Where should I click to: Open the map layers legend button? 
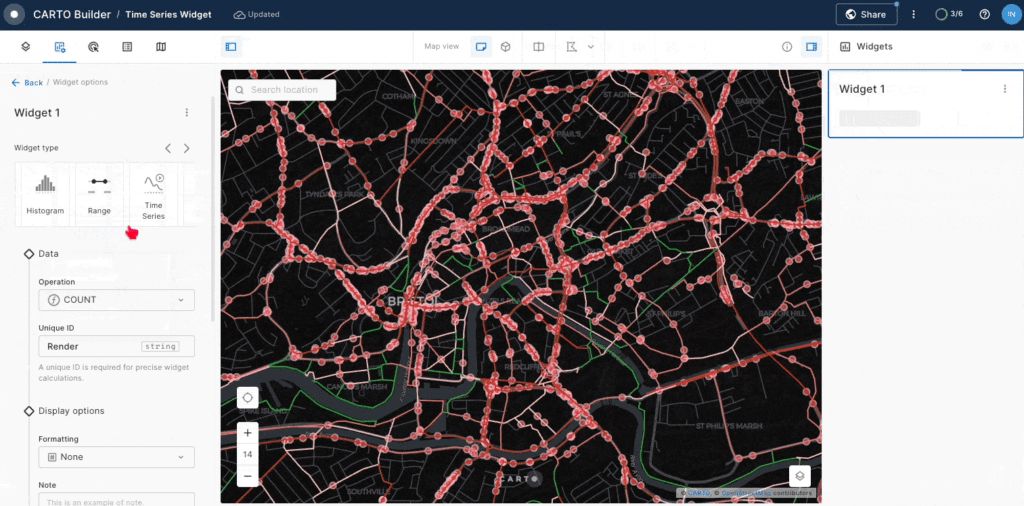[800, 477]
